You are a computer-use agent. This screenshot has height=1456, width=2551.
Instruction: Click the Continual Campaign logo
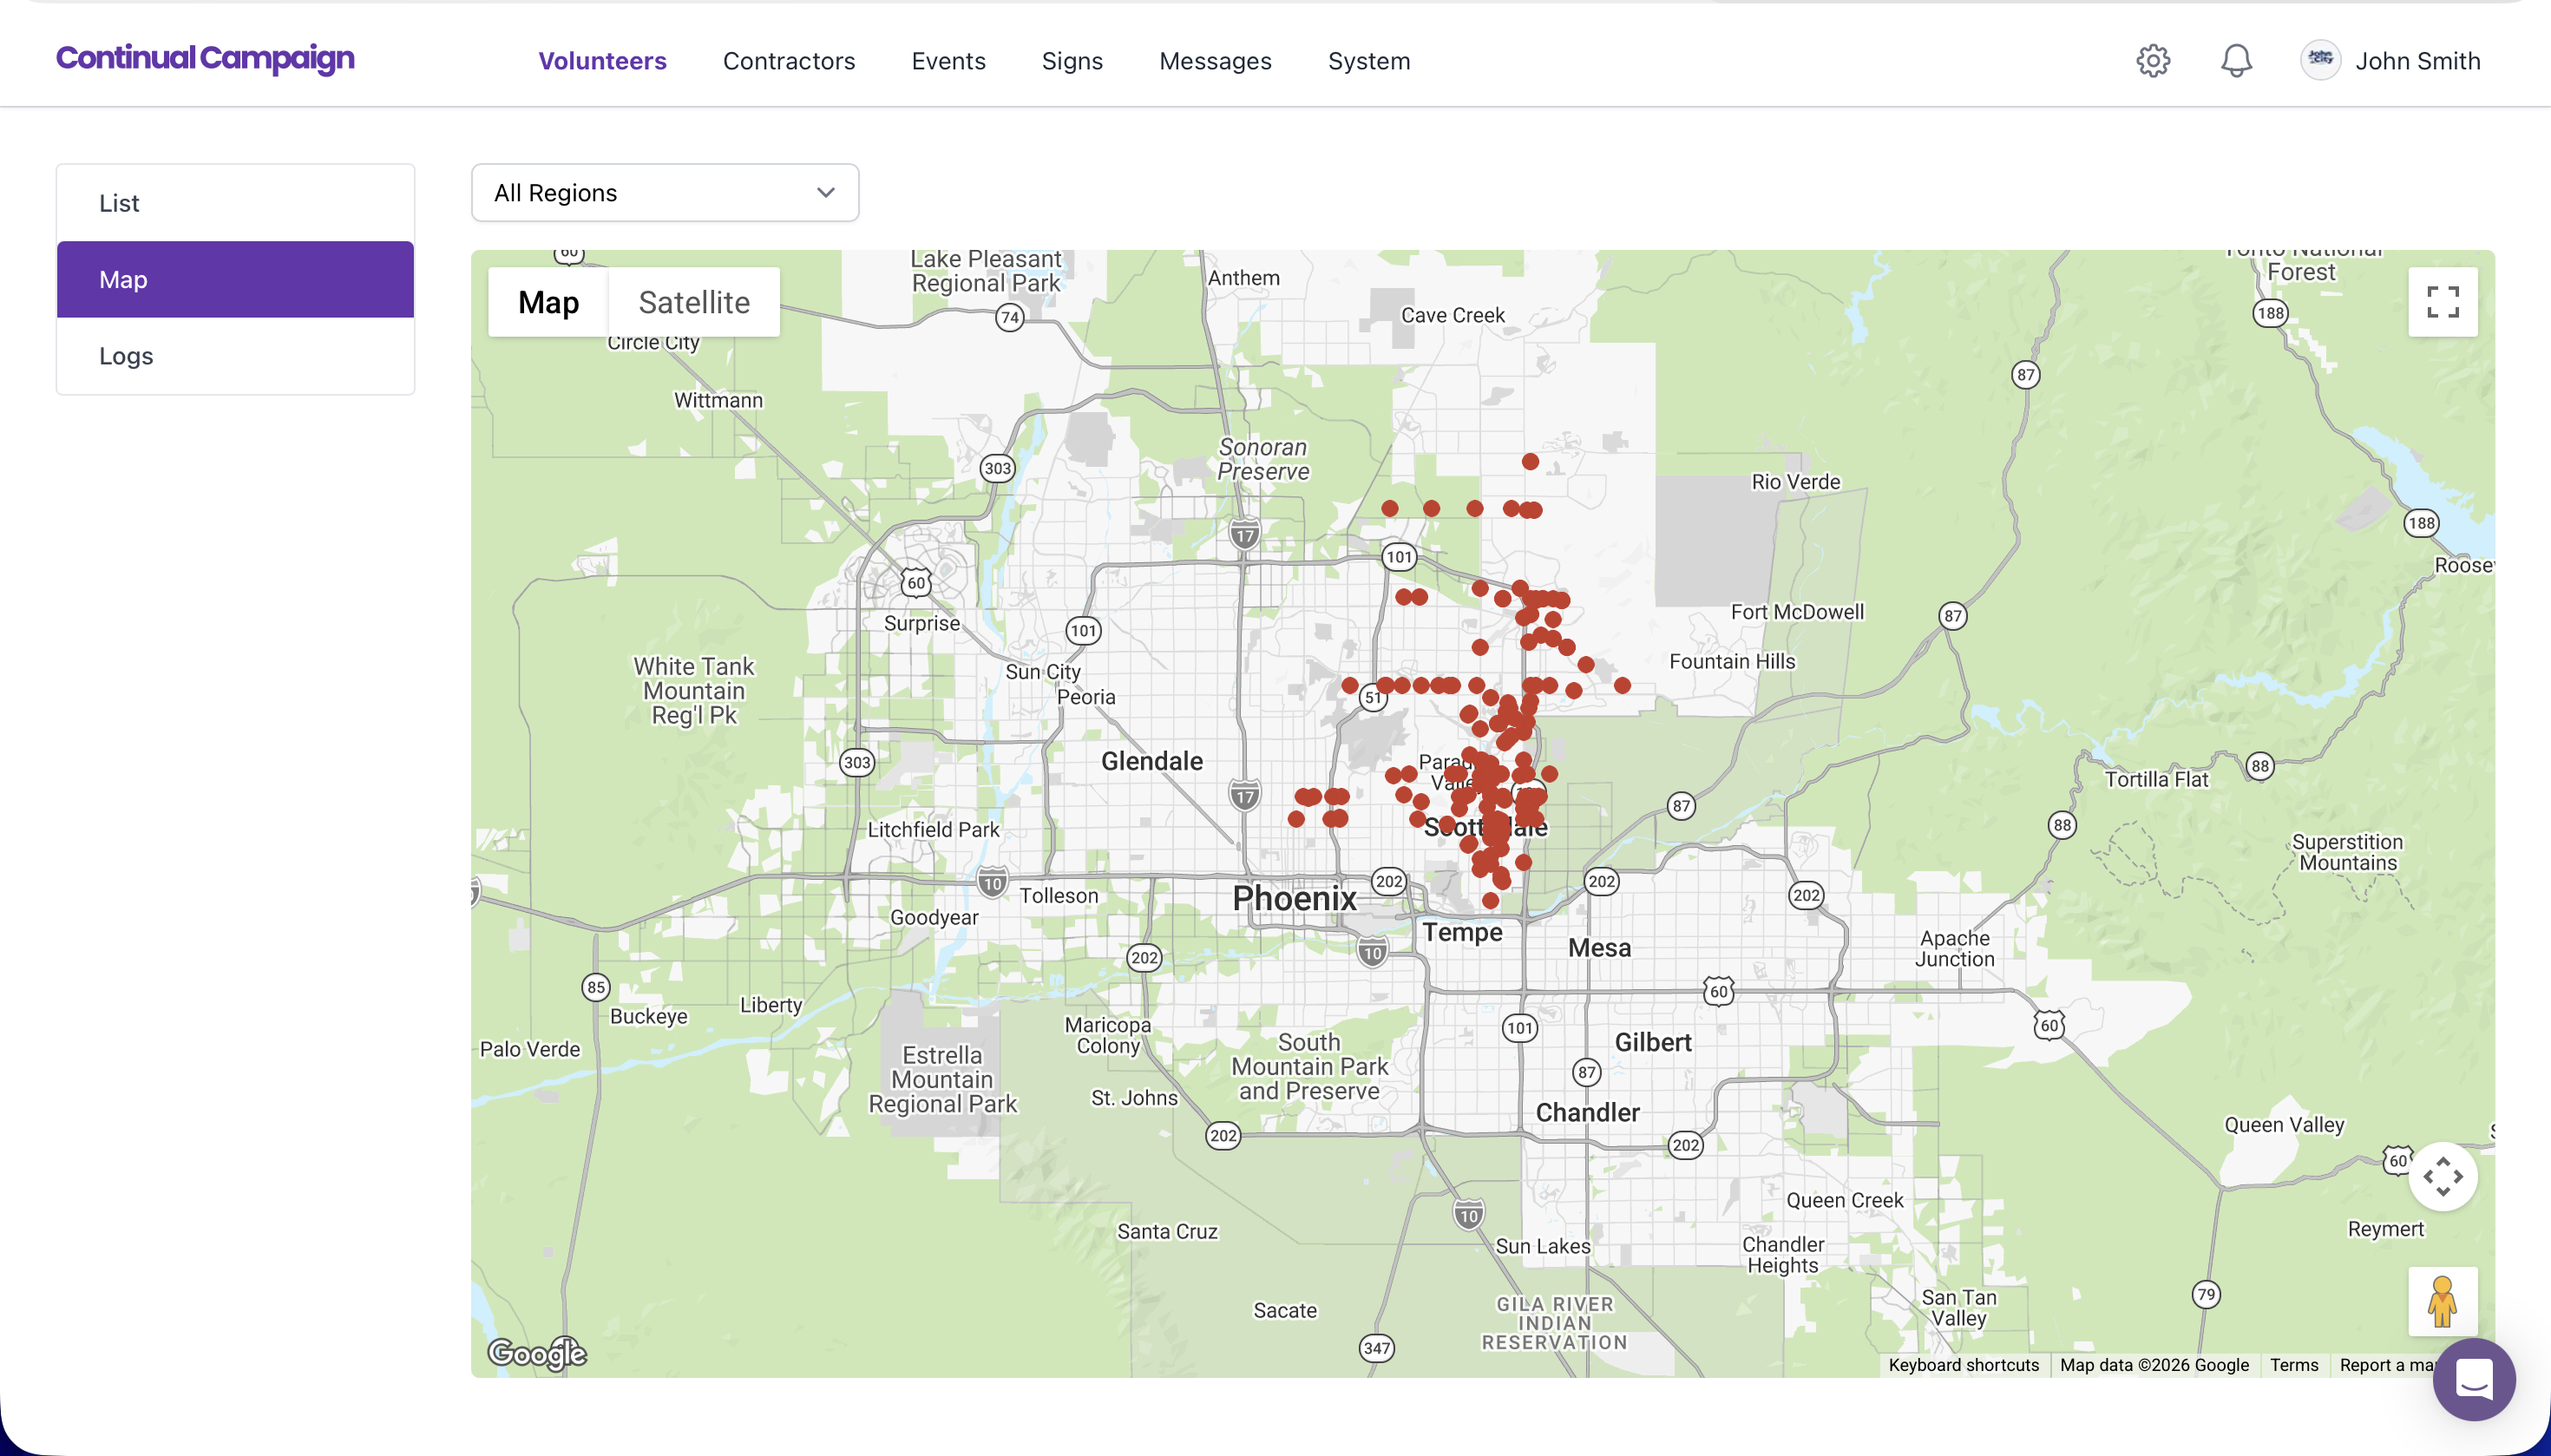tap(205, 58)
